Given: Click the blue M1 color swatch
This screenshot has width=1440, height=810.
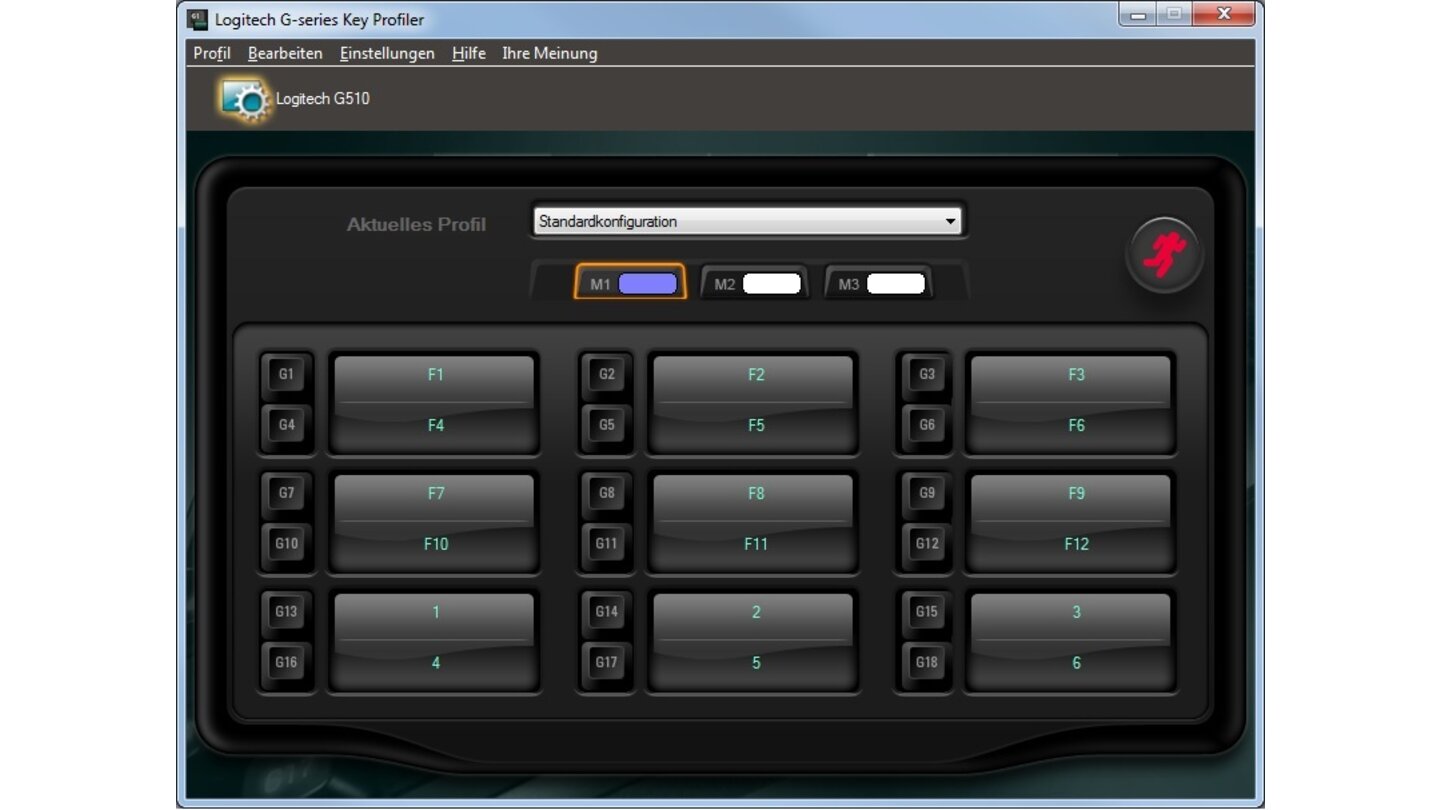Looking at the screenshot, I should (648, 284).
